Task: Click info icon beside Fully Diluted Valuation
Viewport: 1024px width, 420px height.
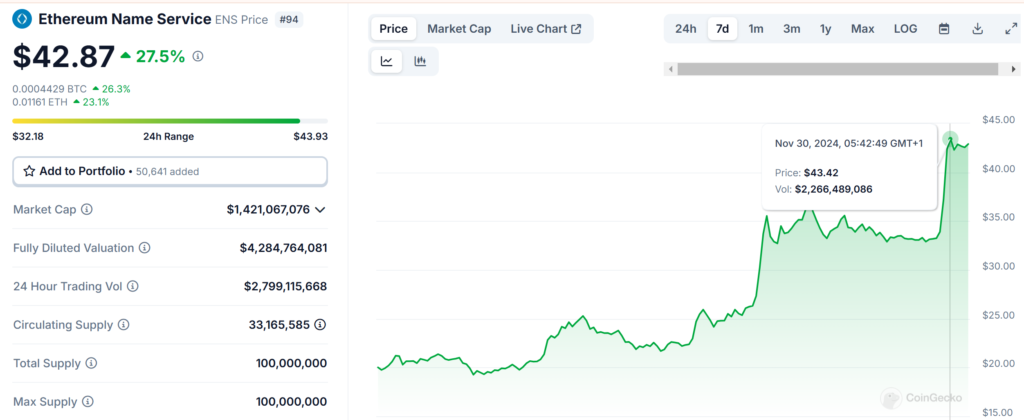Action: [145, 248]
